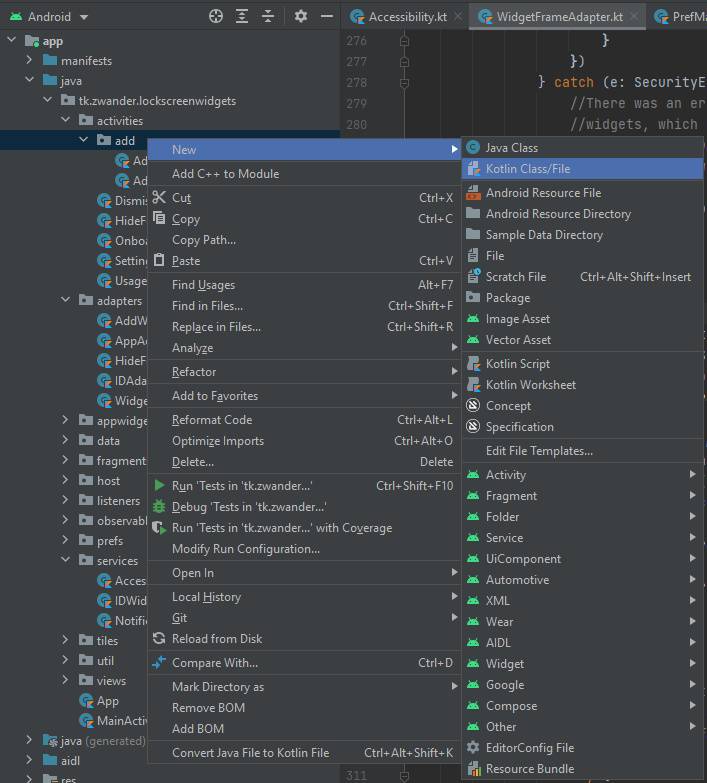Choose Package in New submenu

point(583,298)
